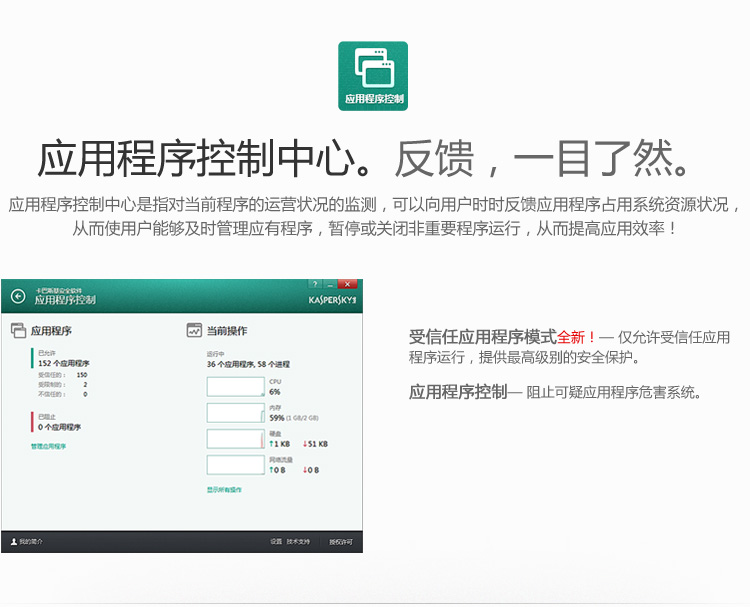Close the Kaspersky window
Screen dimensions: 750x607
(x=347, y=285)
